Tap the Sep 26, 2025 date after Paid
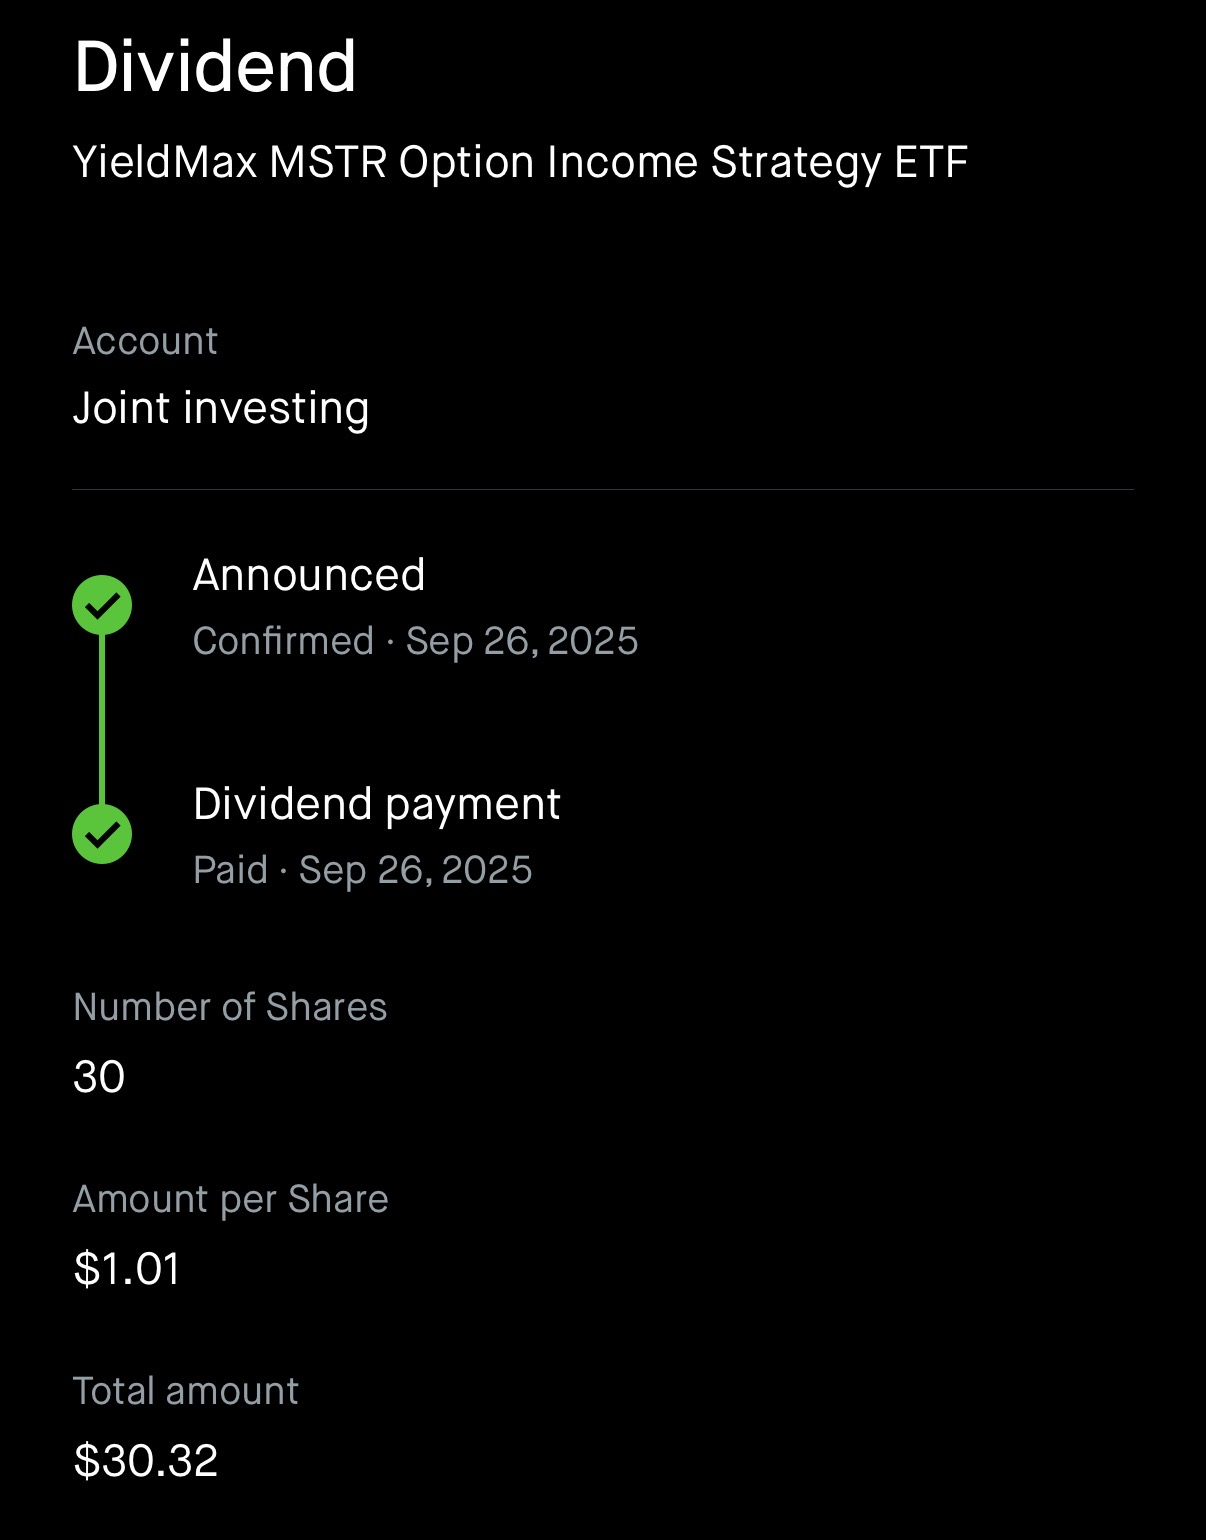Image resolution: width=1206 pixels, height=1540 pixels. click(x=416, y=870)
